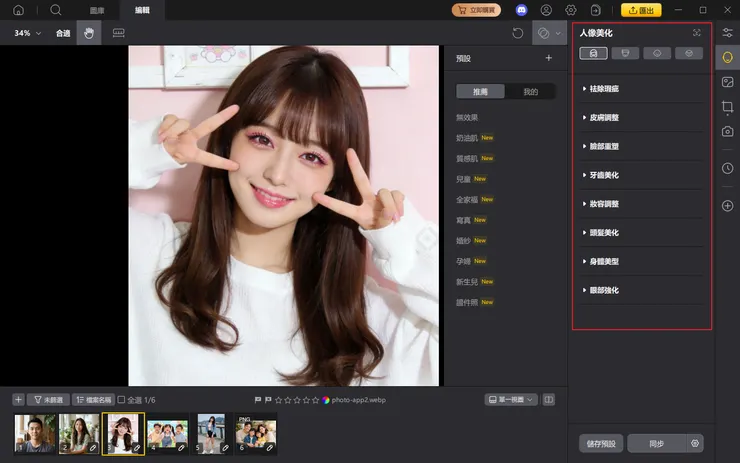Click the import document icon in title bar
The image size is (740, 463).
[x=596, y=10]
